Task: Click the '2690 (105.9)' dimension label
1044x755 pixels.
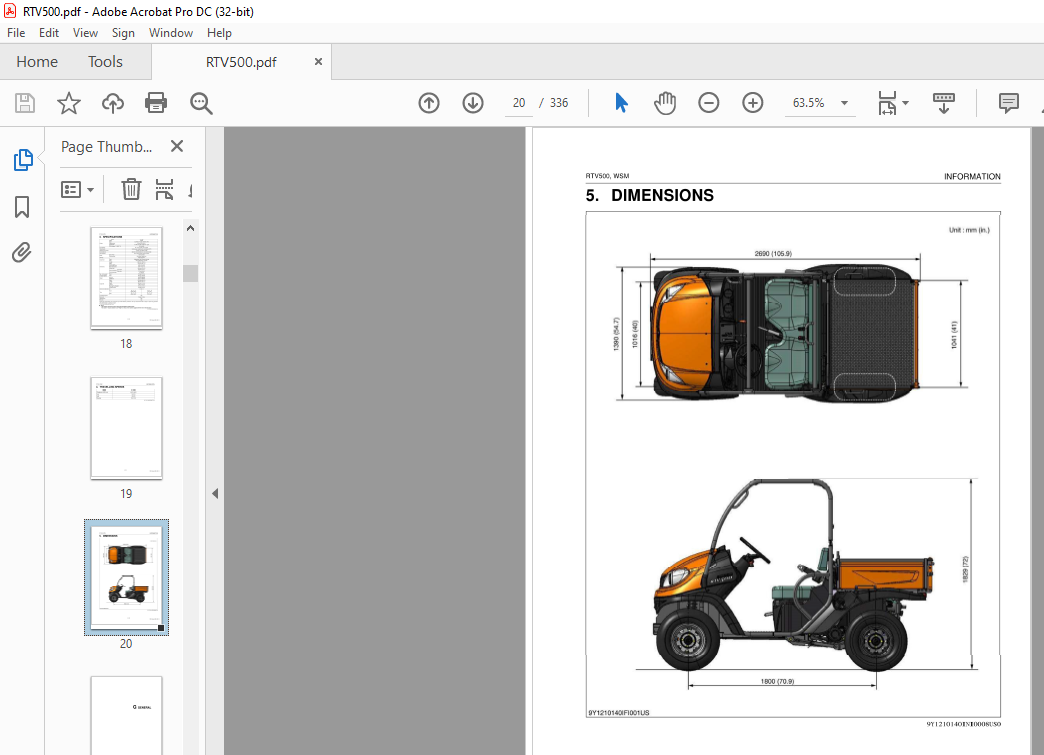Action: pyautogui.click(x=773, y=254)
